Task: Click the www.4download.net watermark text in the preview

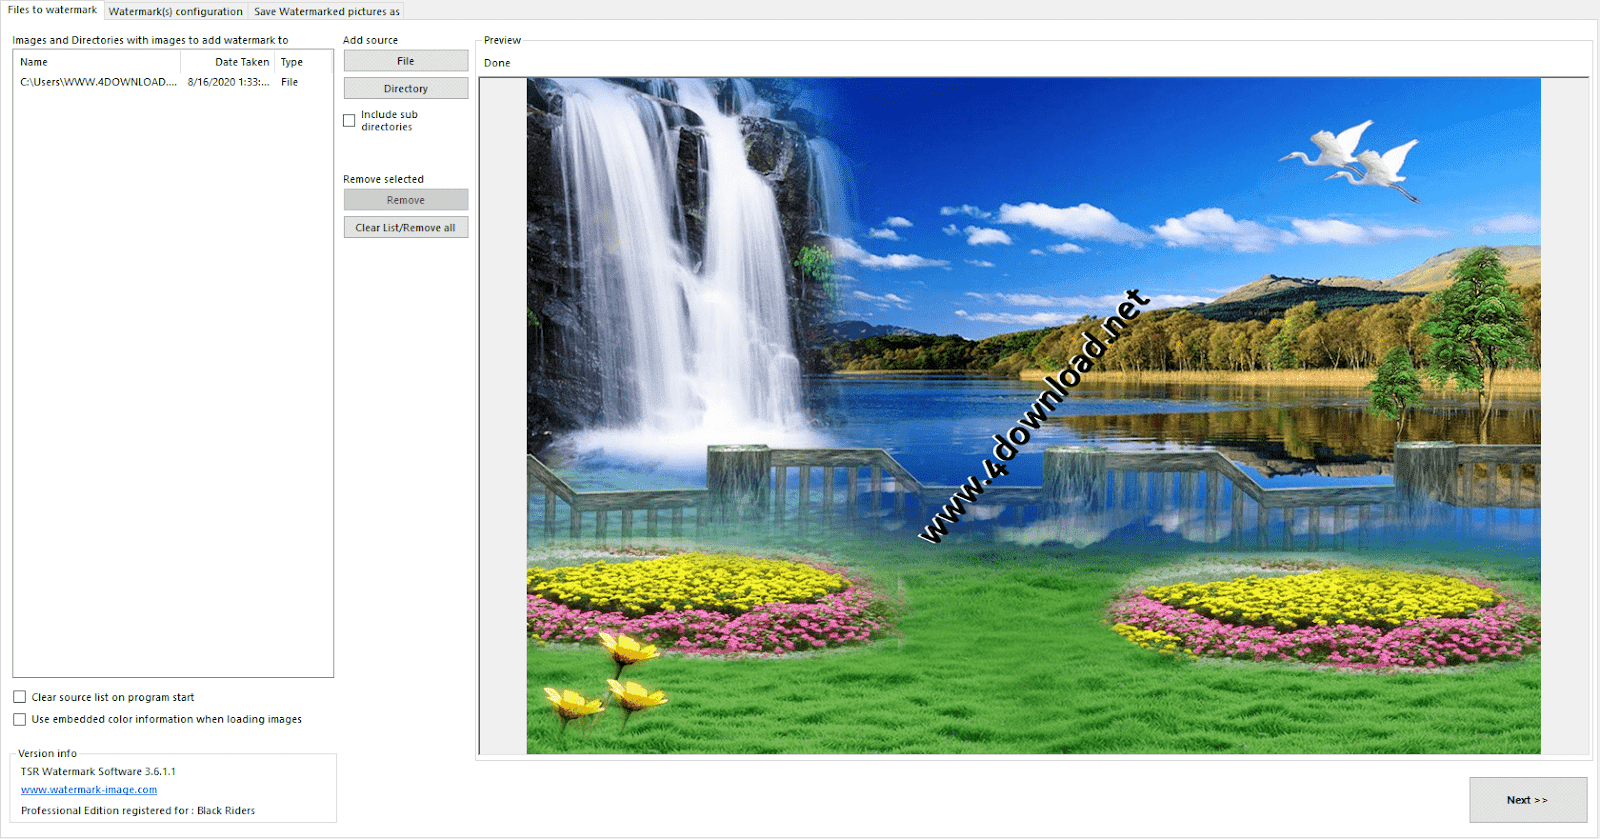Action: tap(1034, 416)
